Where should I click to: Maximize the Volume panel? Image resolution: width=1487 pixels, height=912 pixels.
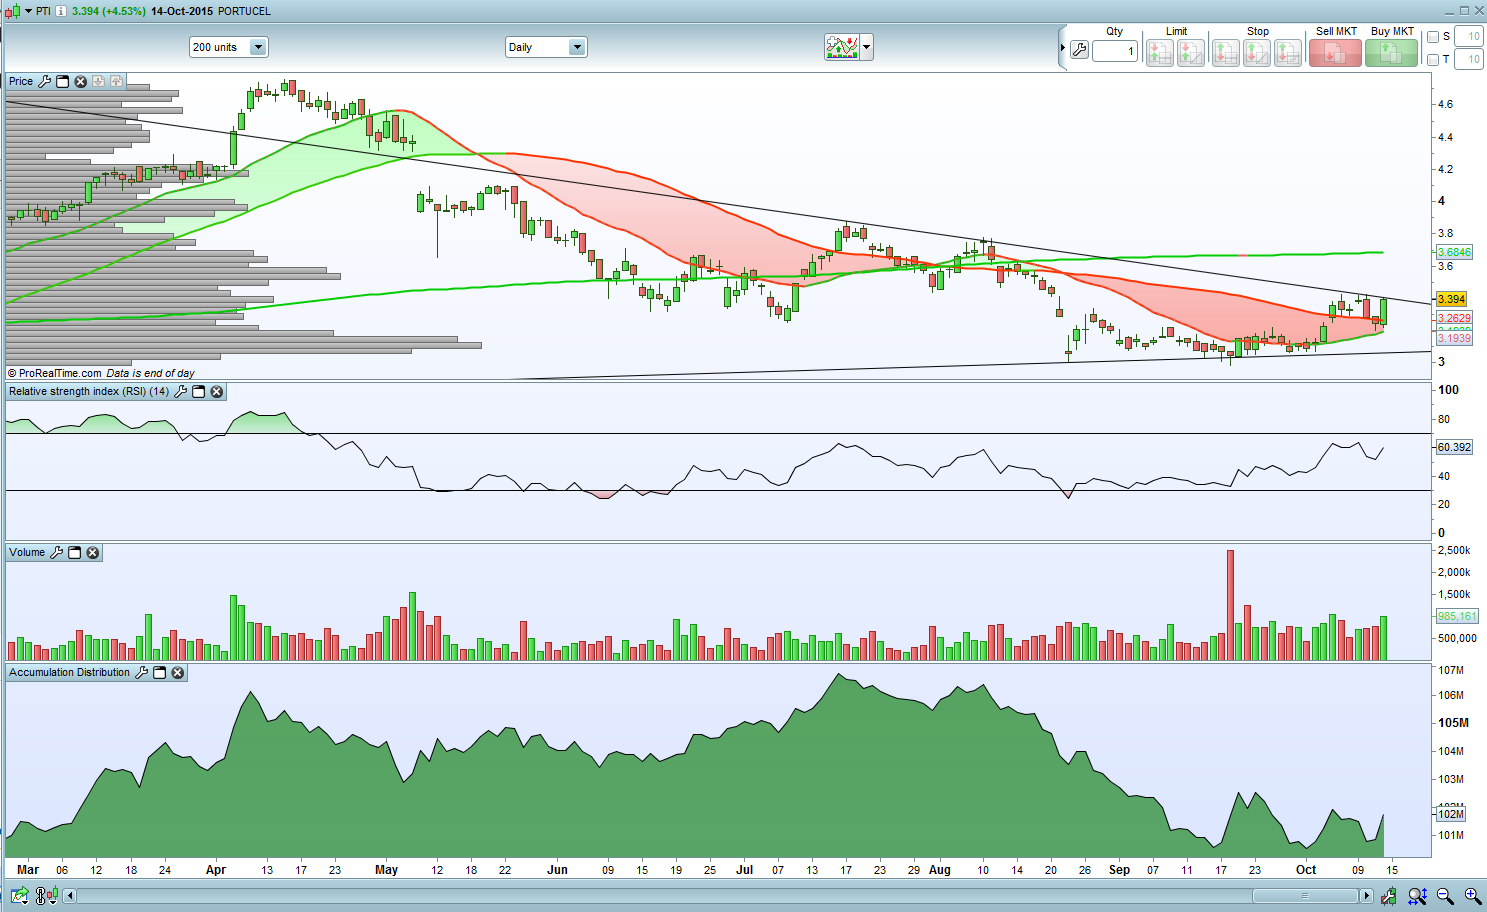74,552
